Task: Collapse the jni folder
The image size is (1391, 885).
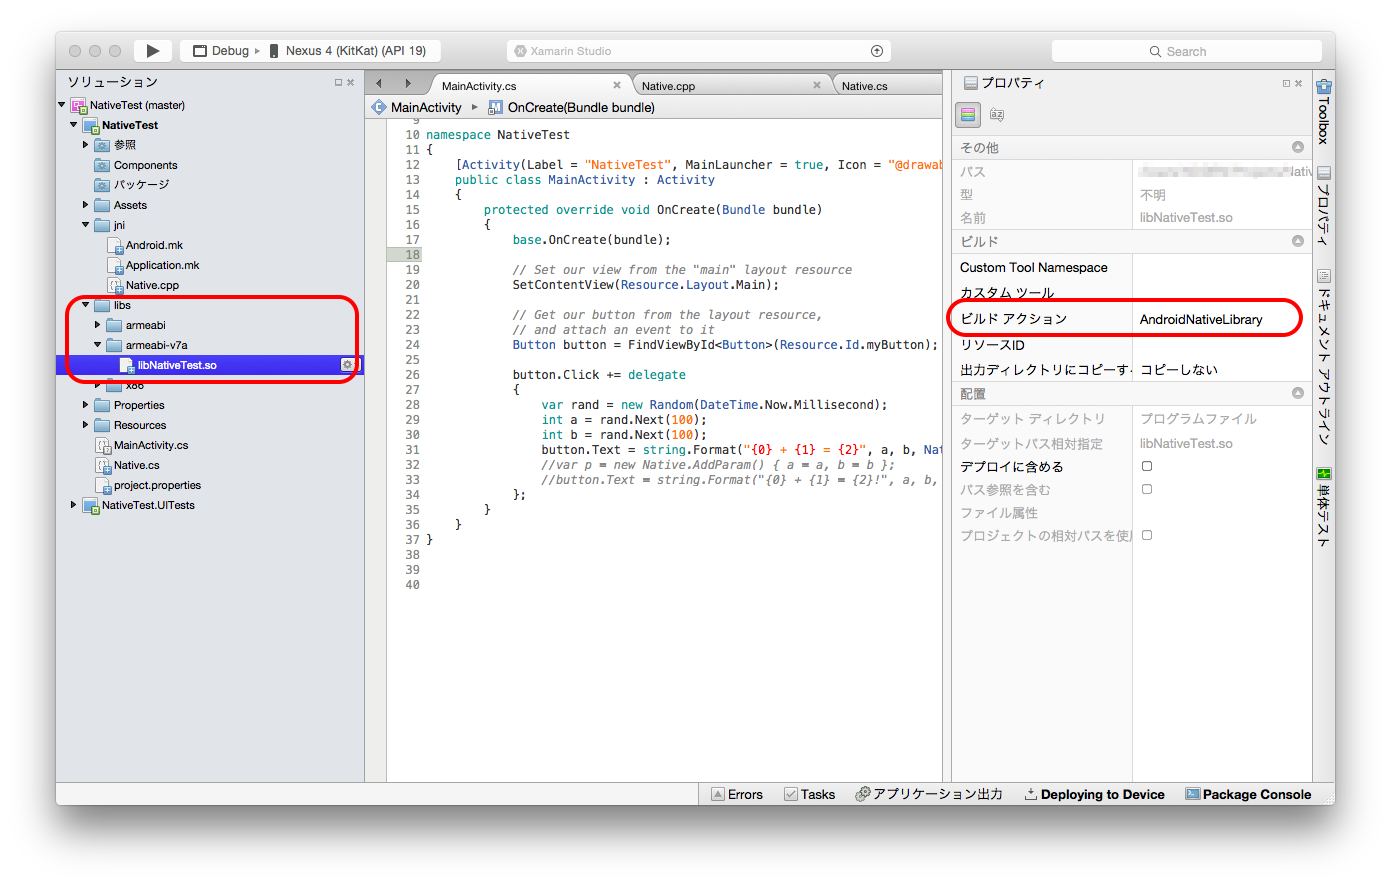Action: [87, 224]
